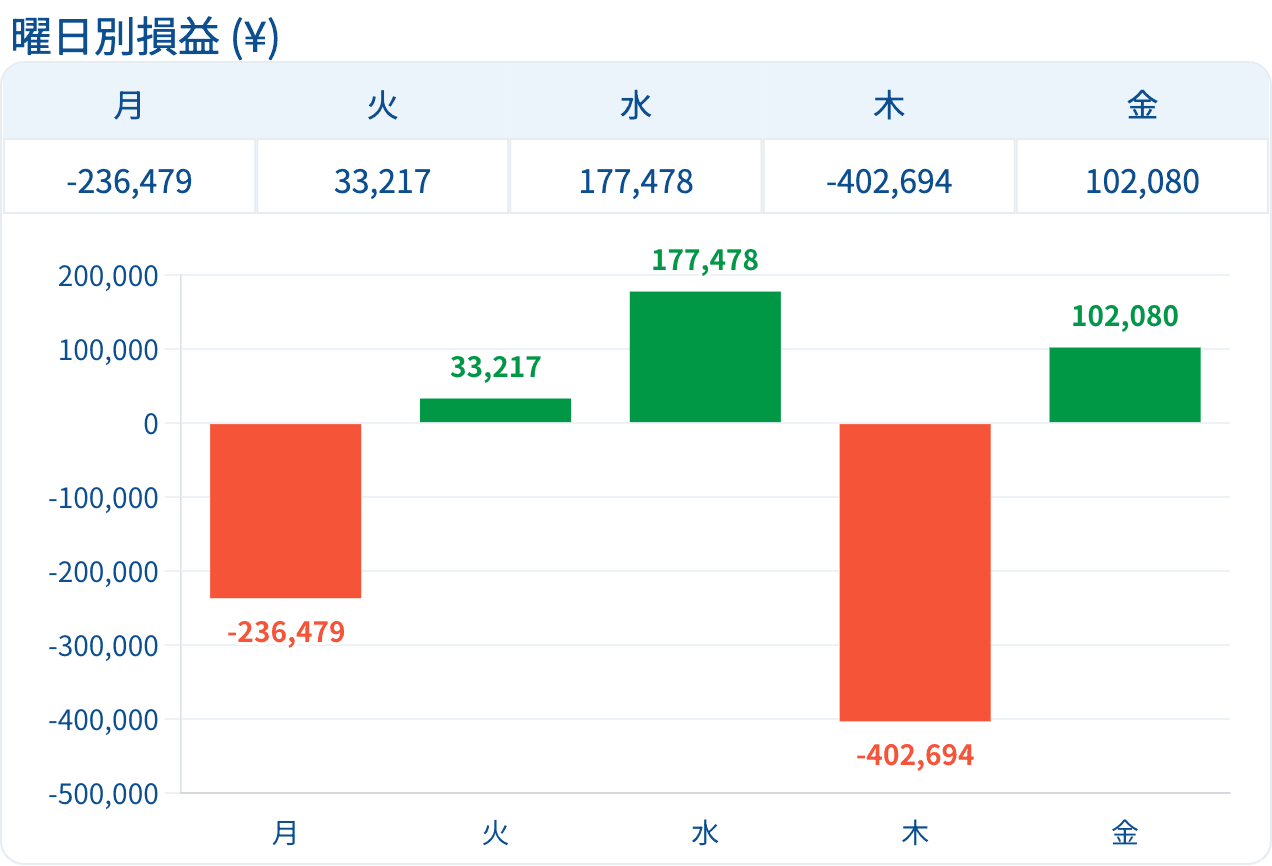The image size is (1272, 866).
Task: Click the 月 column header
Action: pyautogui.click(x=129, y=105)
